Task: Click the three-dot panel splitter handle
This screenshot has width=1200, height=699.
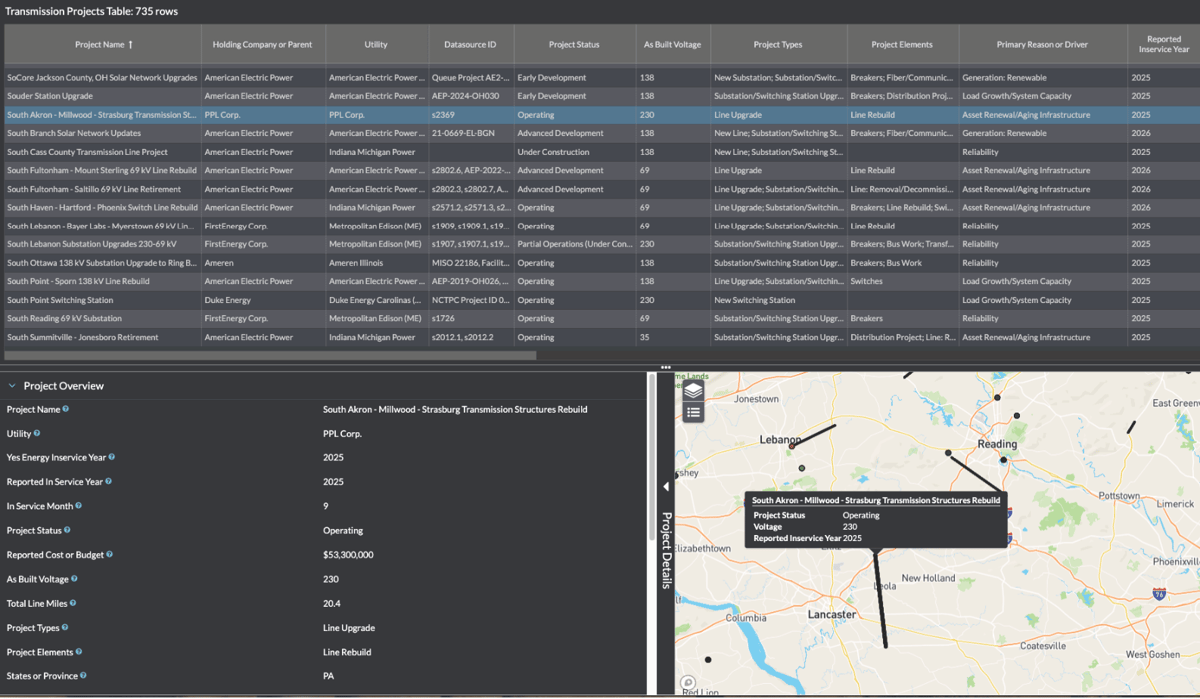Action: pos(666,368)
